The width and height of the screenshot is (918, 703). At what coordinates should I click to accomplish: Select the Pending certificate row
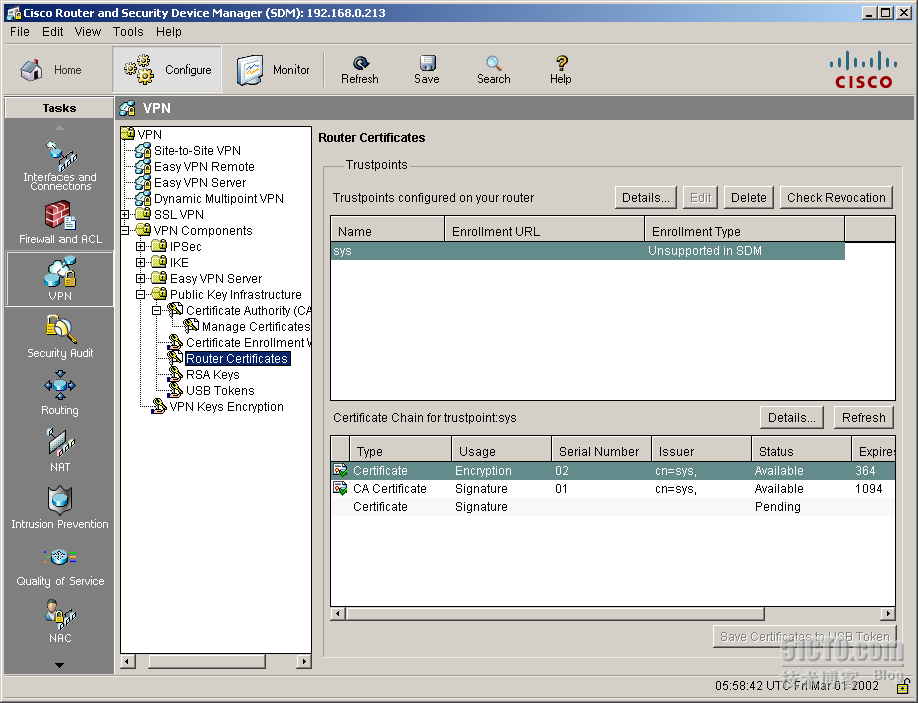(613, 507)
